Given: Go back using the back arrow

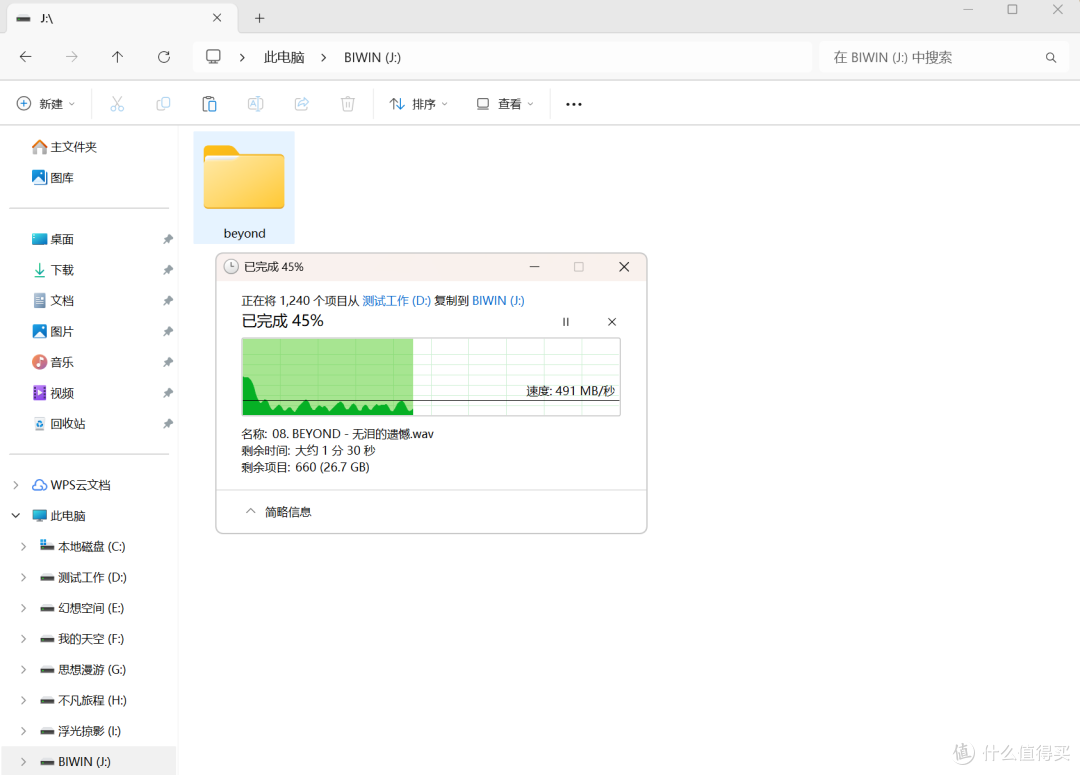Looking at the screenshot, I should click(x=25, y=57).
